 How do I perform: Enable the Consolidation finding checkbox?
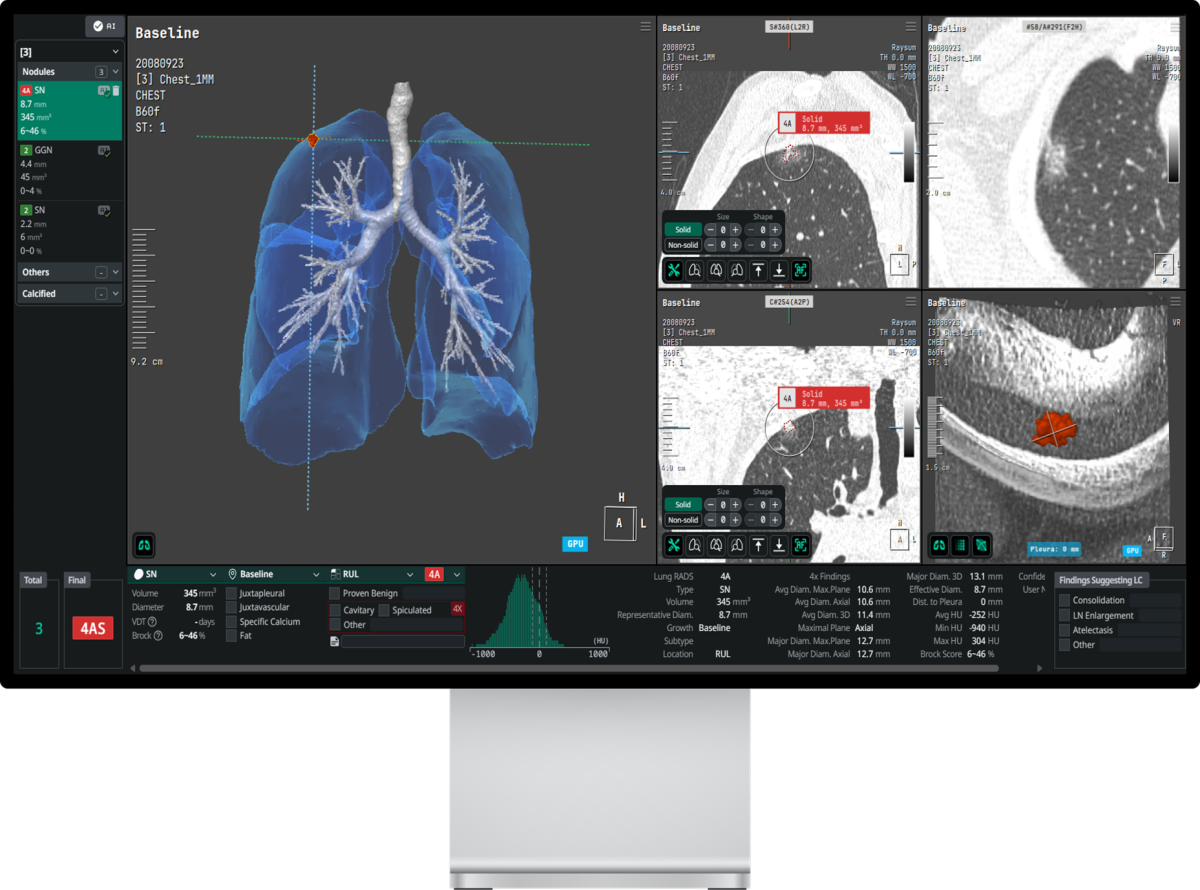pyautogui.click(x=1062, y=600)
